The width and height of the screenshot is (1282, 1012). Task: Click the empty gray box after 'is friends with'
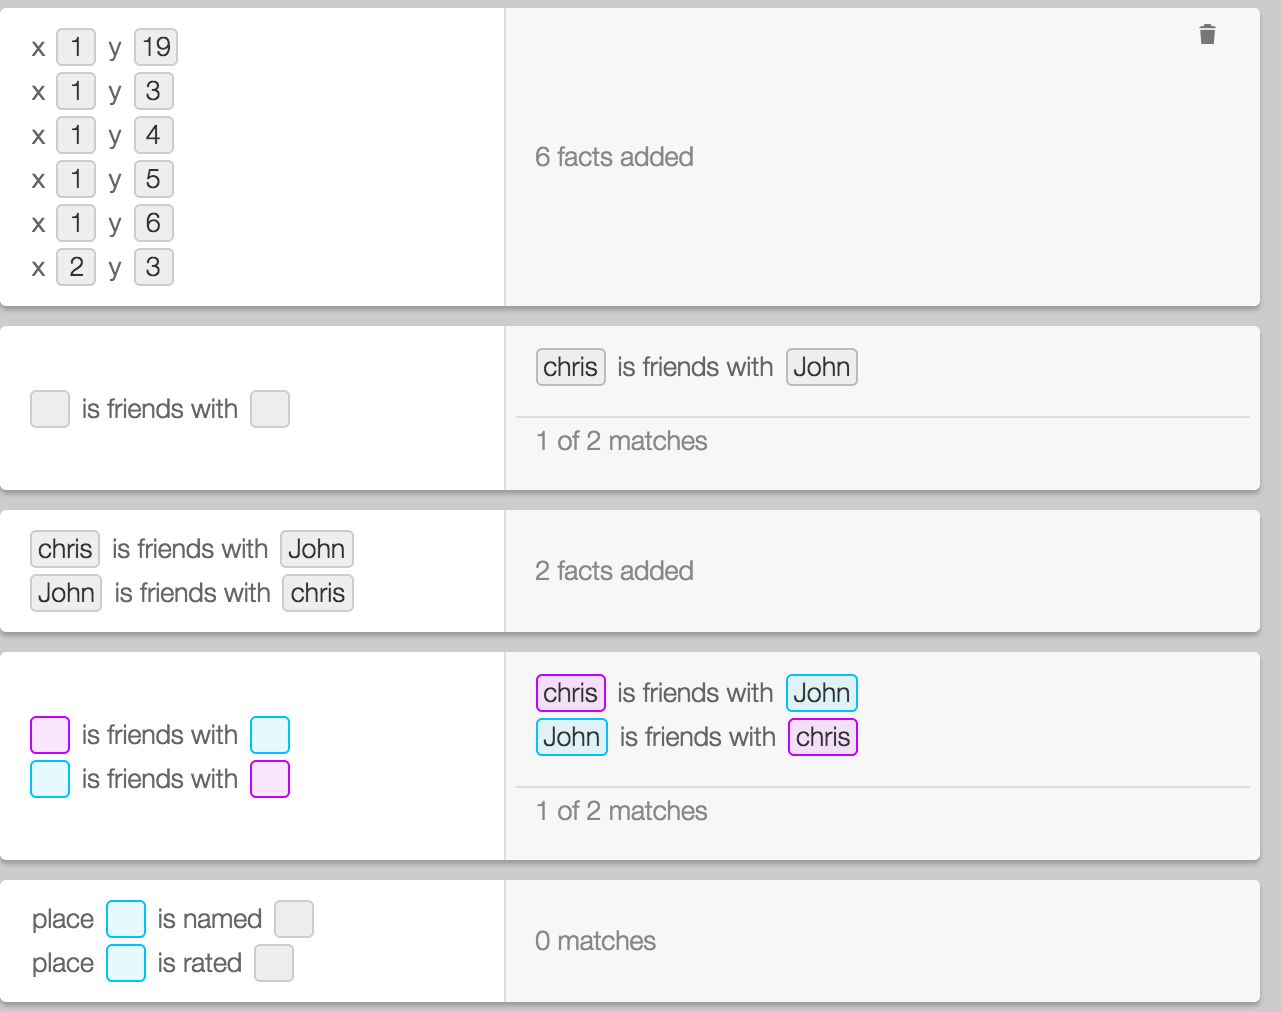[x=270, y=409]
